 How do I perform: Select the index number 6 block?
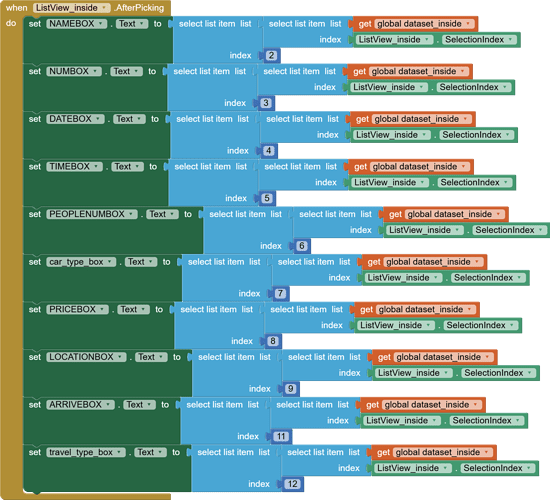pyautogui.click(x=302, y=246)
